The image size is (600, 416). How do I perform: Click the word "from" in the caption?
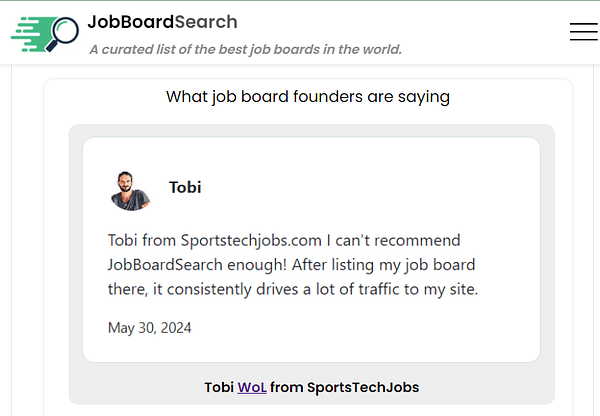point(286,387)
